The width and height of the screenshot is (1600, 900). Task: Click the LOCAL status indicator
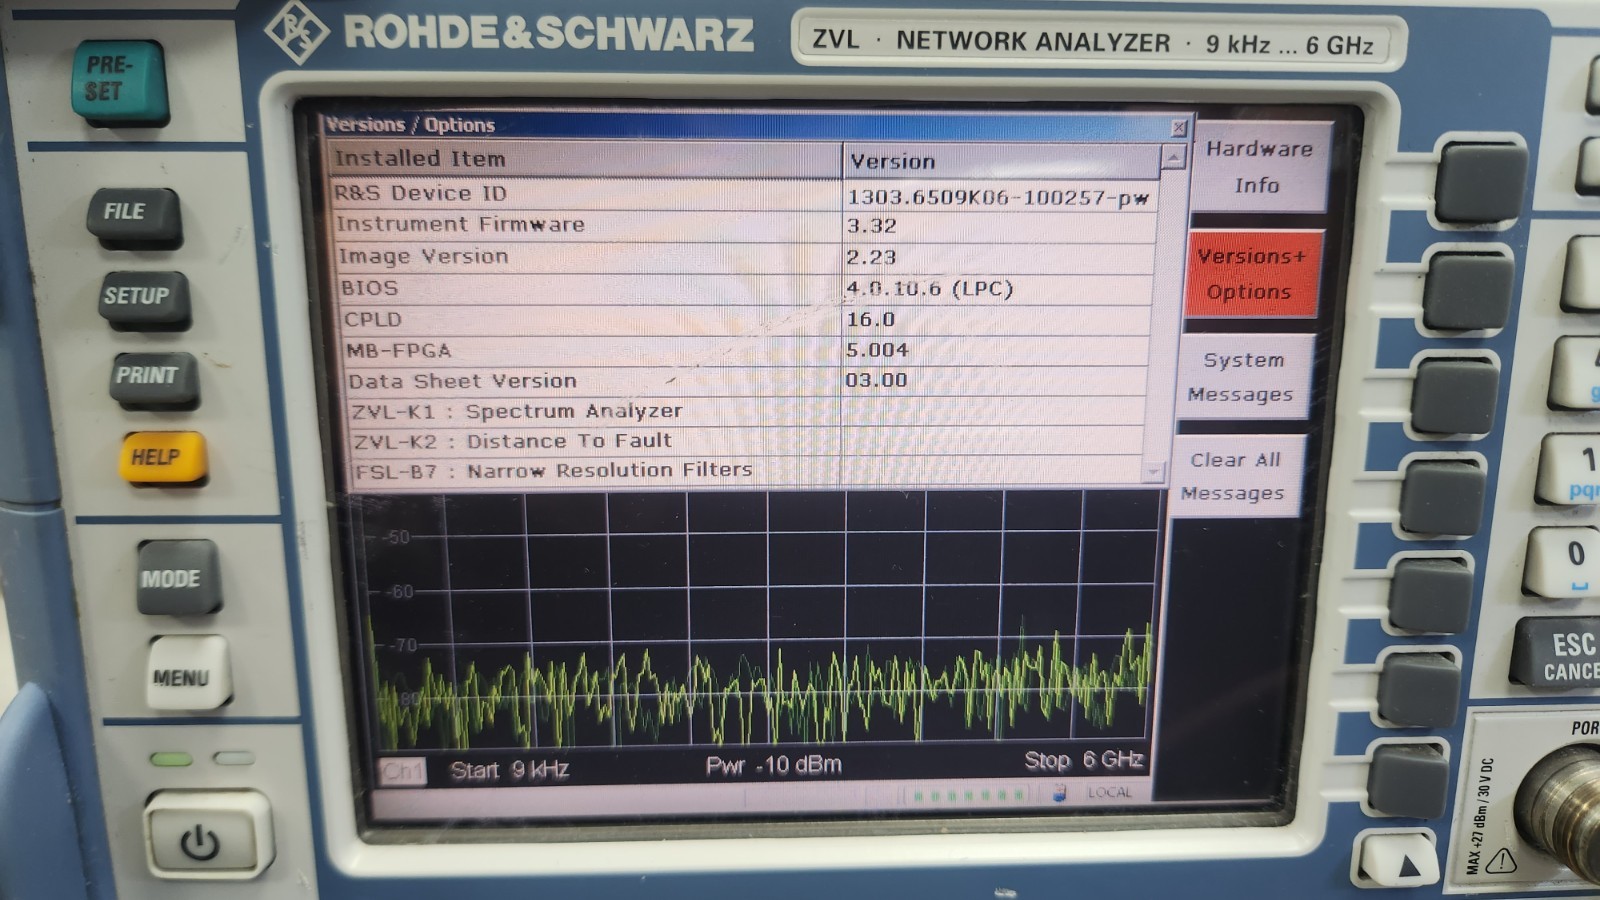(x=1109, y=792)
